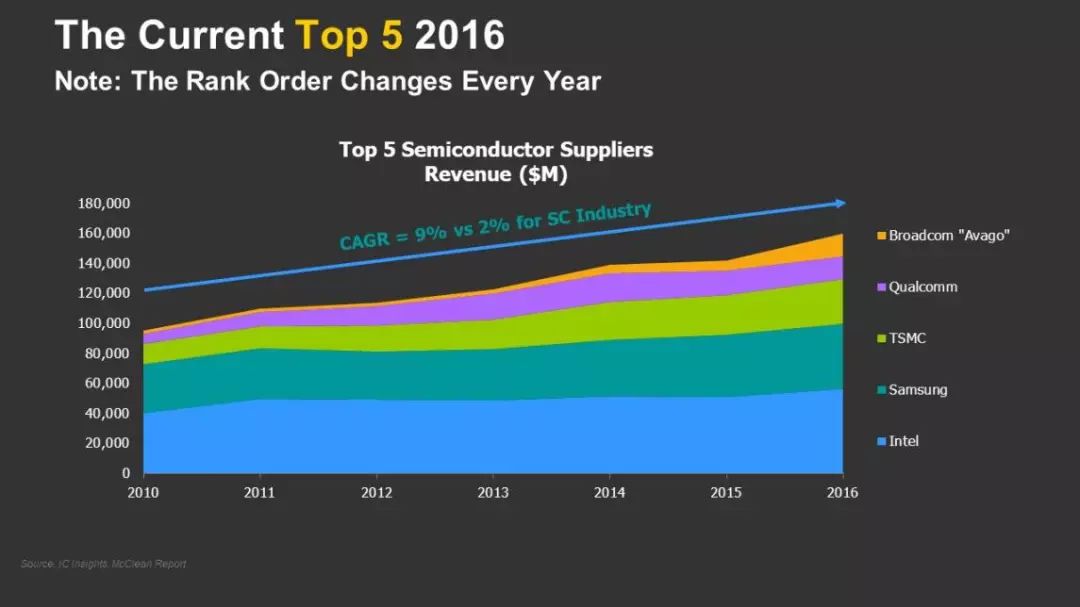Click the teal Samsung legend swatch
The width and height of the screenshot is (1080, 607).
click(x=881, y=390)
